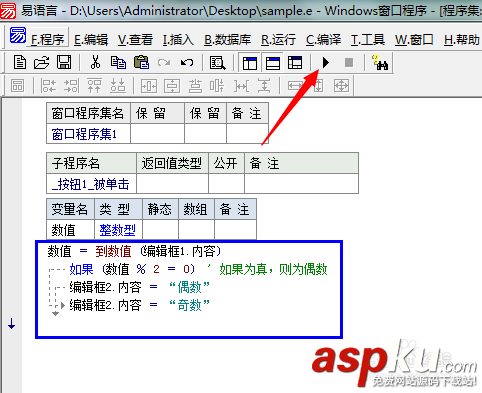Run the program with the play button
This screenshot has height=393, width=482.
tap(326, 62)
